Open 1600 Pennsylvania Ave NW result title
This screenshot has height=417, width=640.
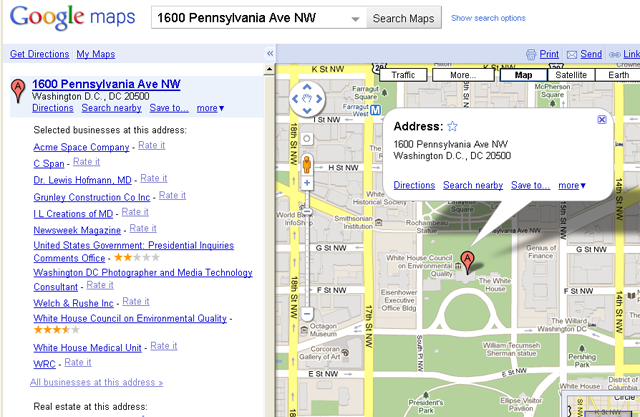pyautogui.click(x=106, y=84)
